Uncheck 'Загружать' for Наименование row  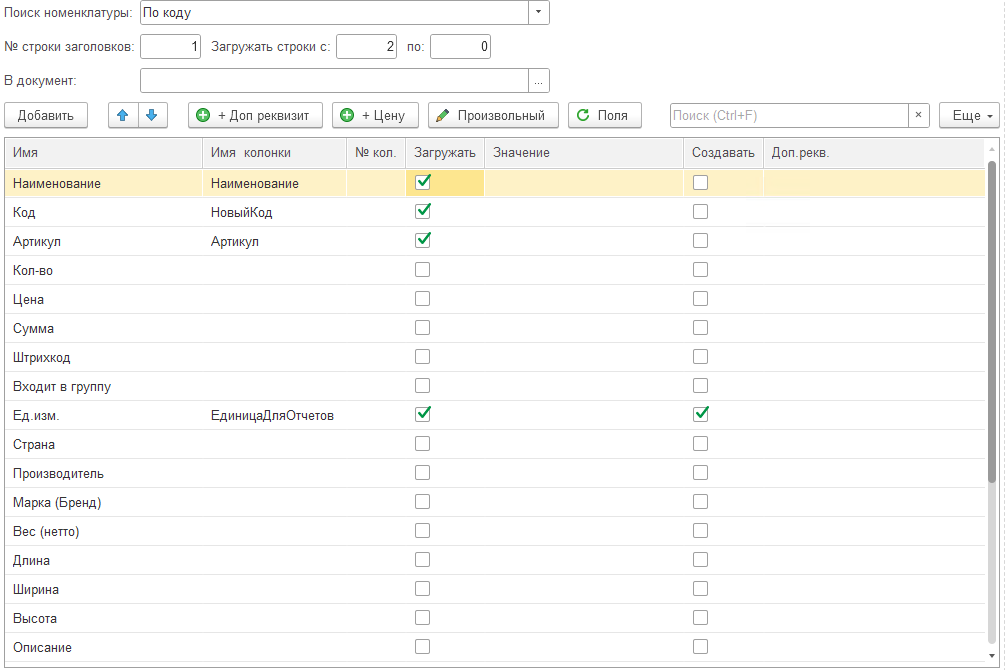[422, 182]
